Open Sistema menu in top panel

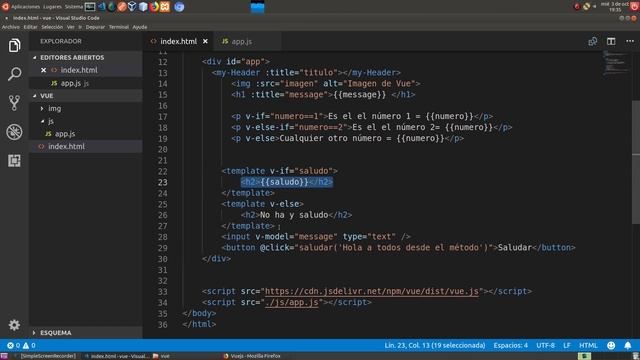click(73, 7)
